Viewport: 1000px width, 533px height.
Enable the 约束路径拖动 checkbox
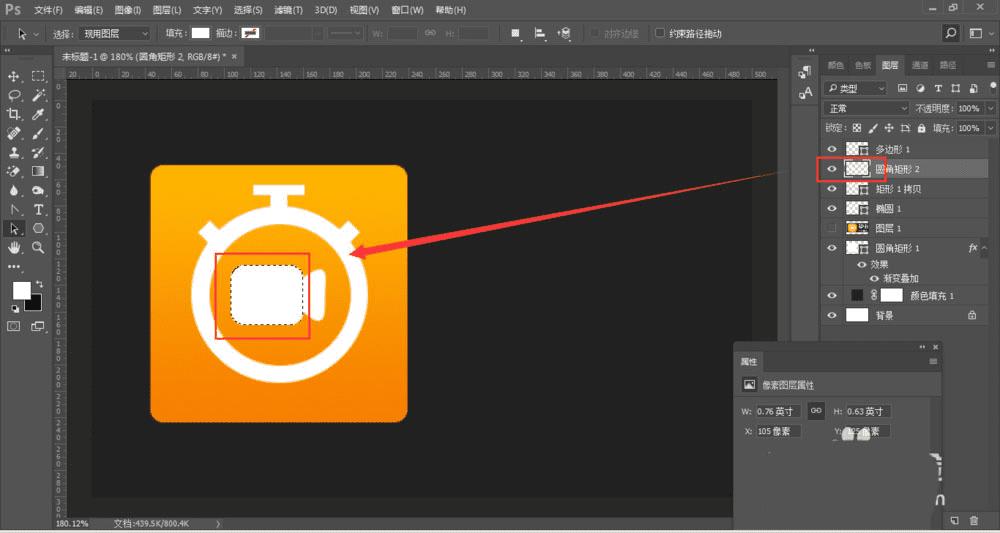660,33
